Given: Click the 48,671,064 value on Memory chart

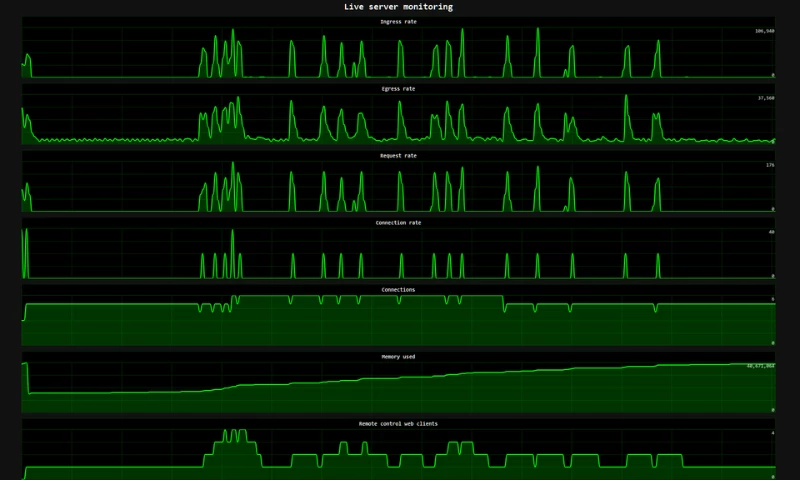Looking at the screenshot, I should click(761, 366).
